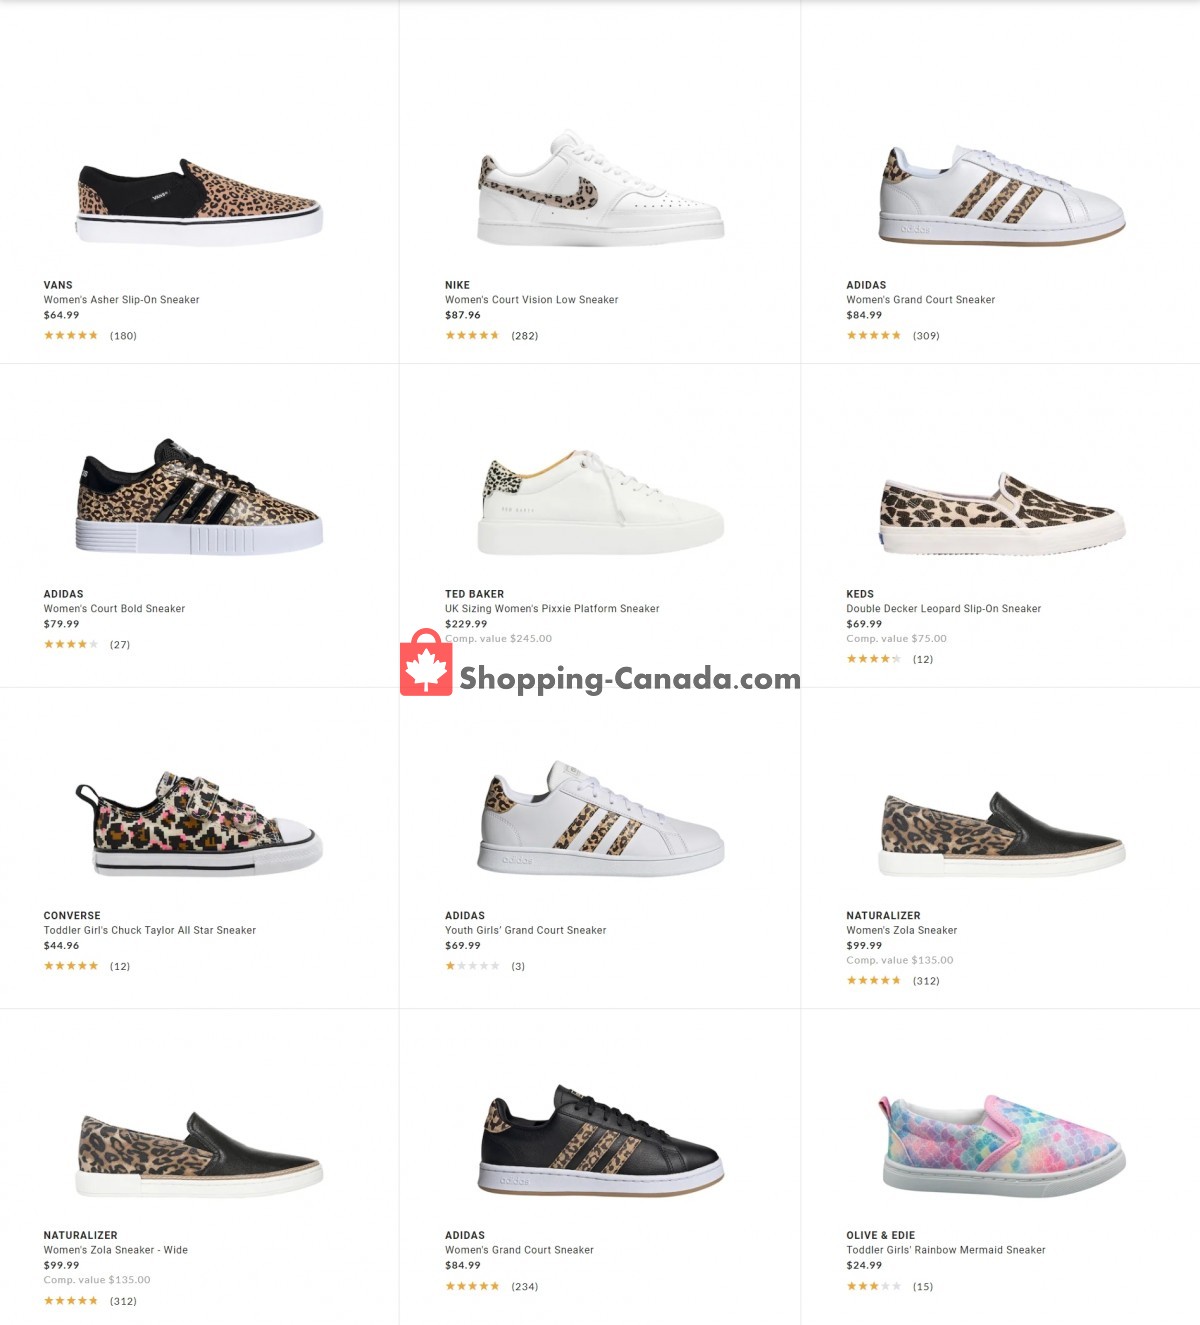Click the Youth Girls' Grand Court Sneaker title
The width and height of the screenshot is (1200, 1325).
(x=525, y=931)
